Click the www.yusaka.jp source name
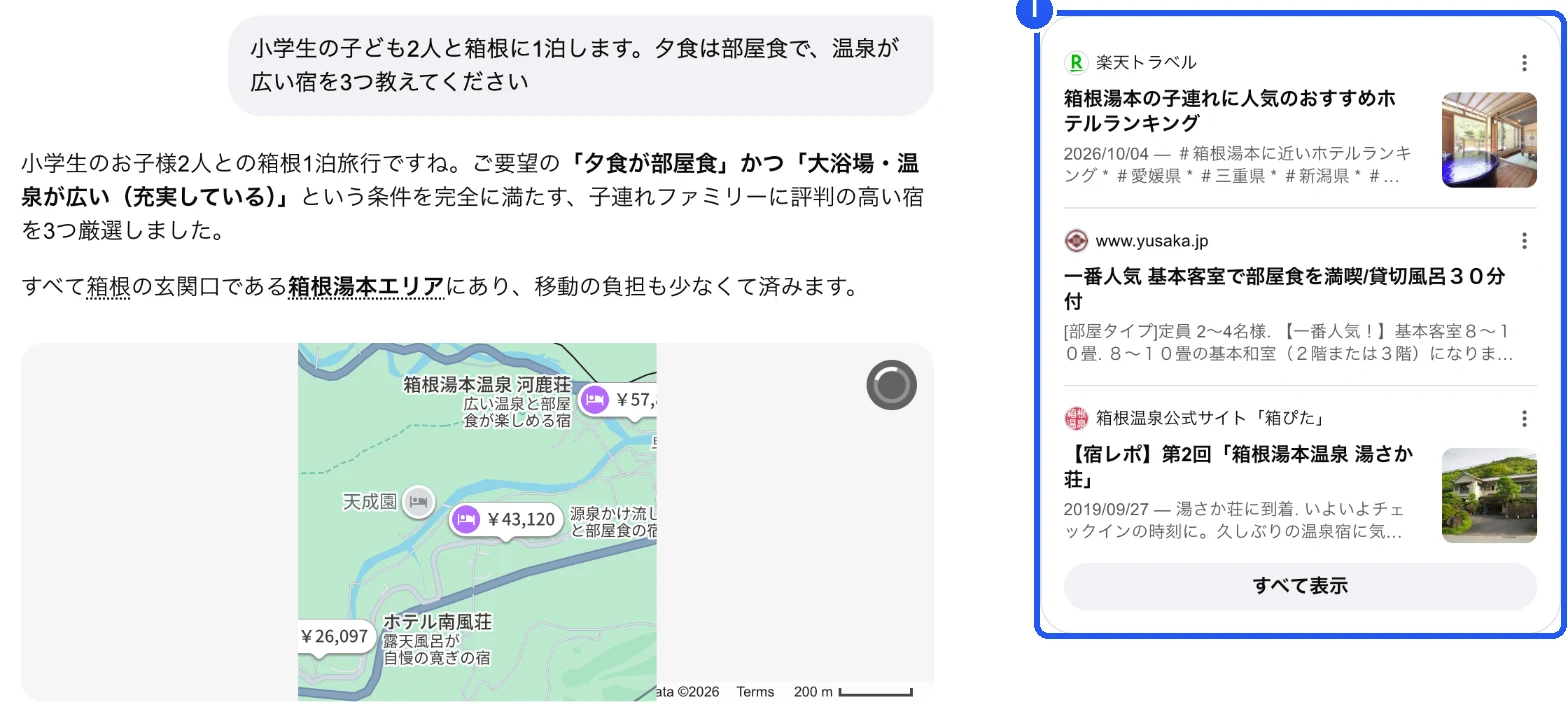1568x714 pixels. click(1152, 241)
